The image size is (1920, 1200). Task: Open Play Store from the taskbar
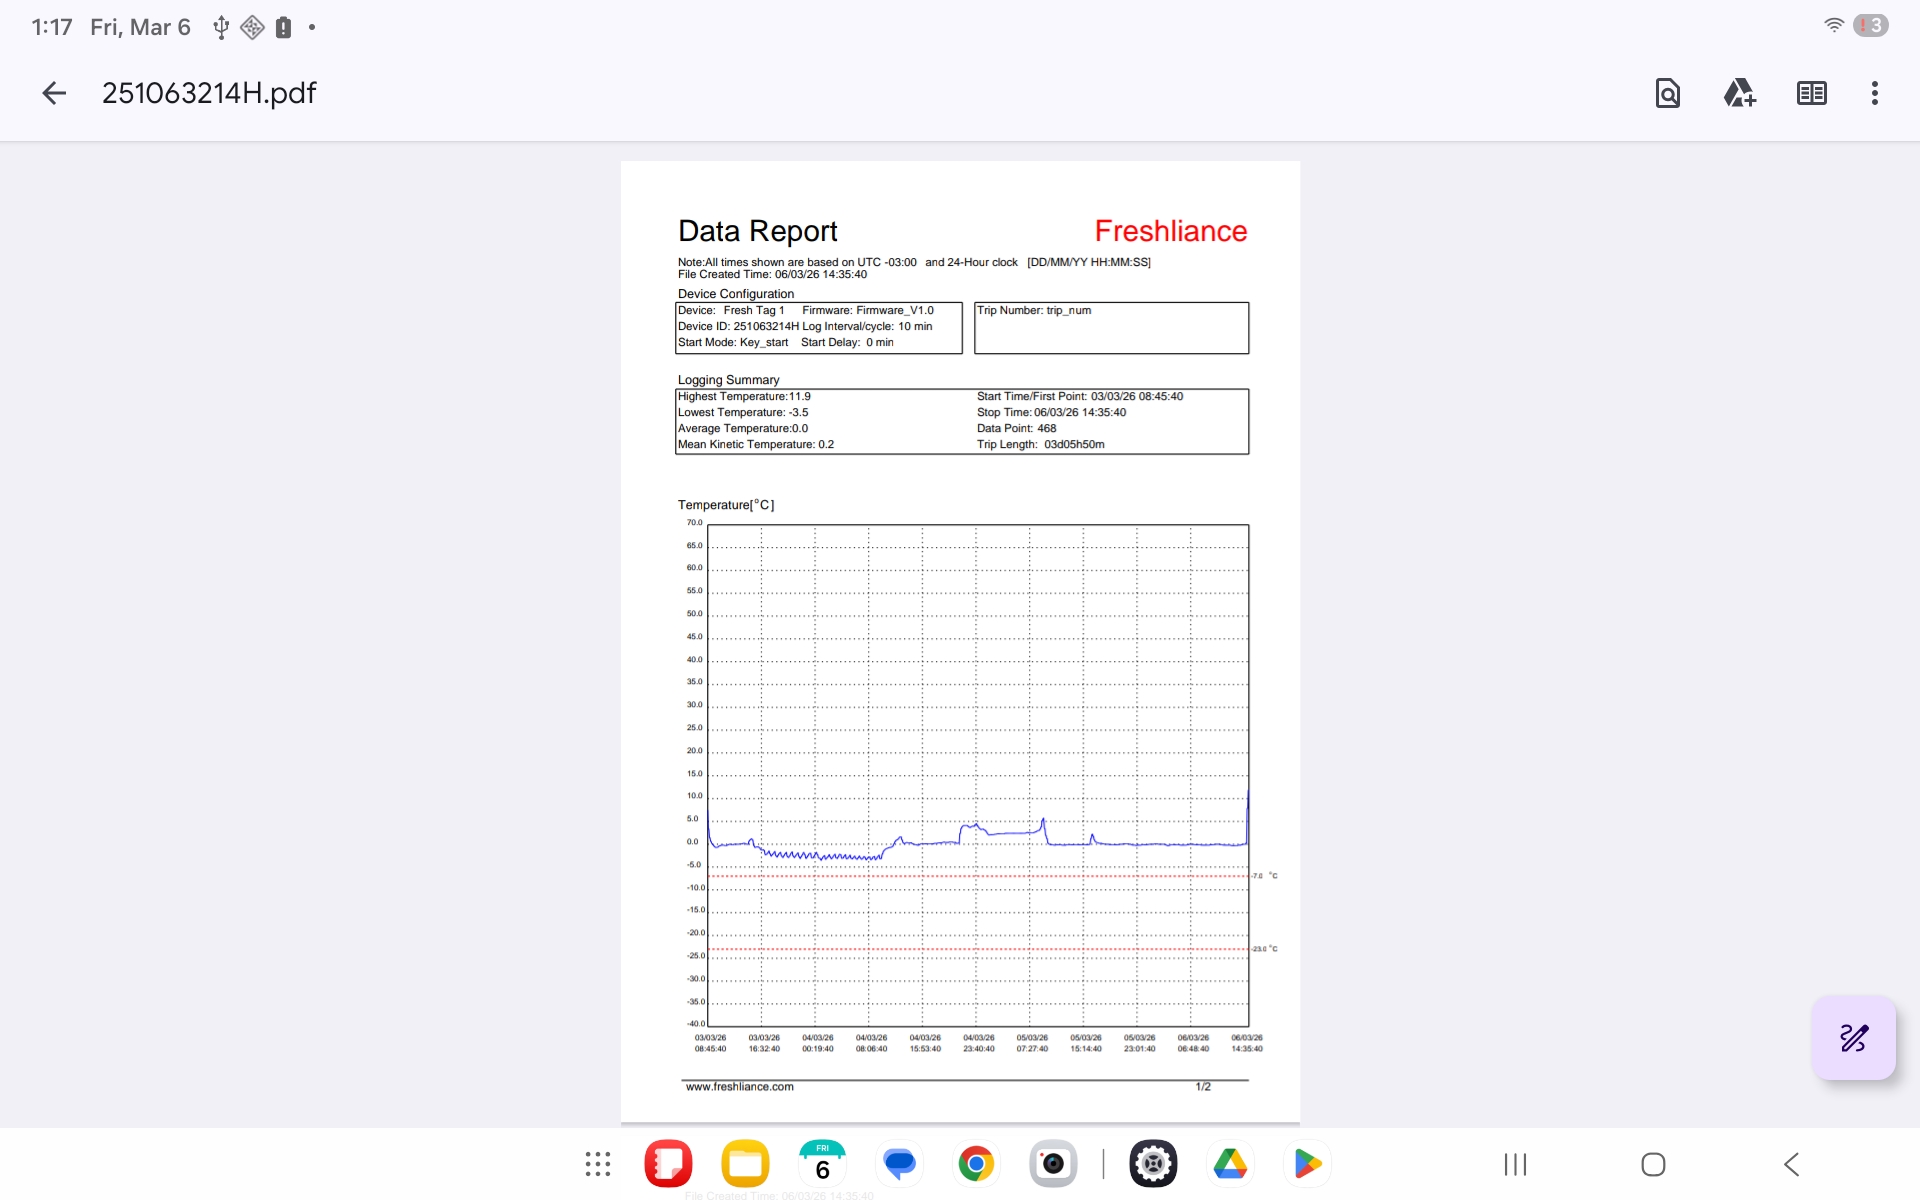click(x=1307, y=1164)
